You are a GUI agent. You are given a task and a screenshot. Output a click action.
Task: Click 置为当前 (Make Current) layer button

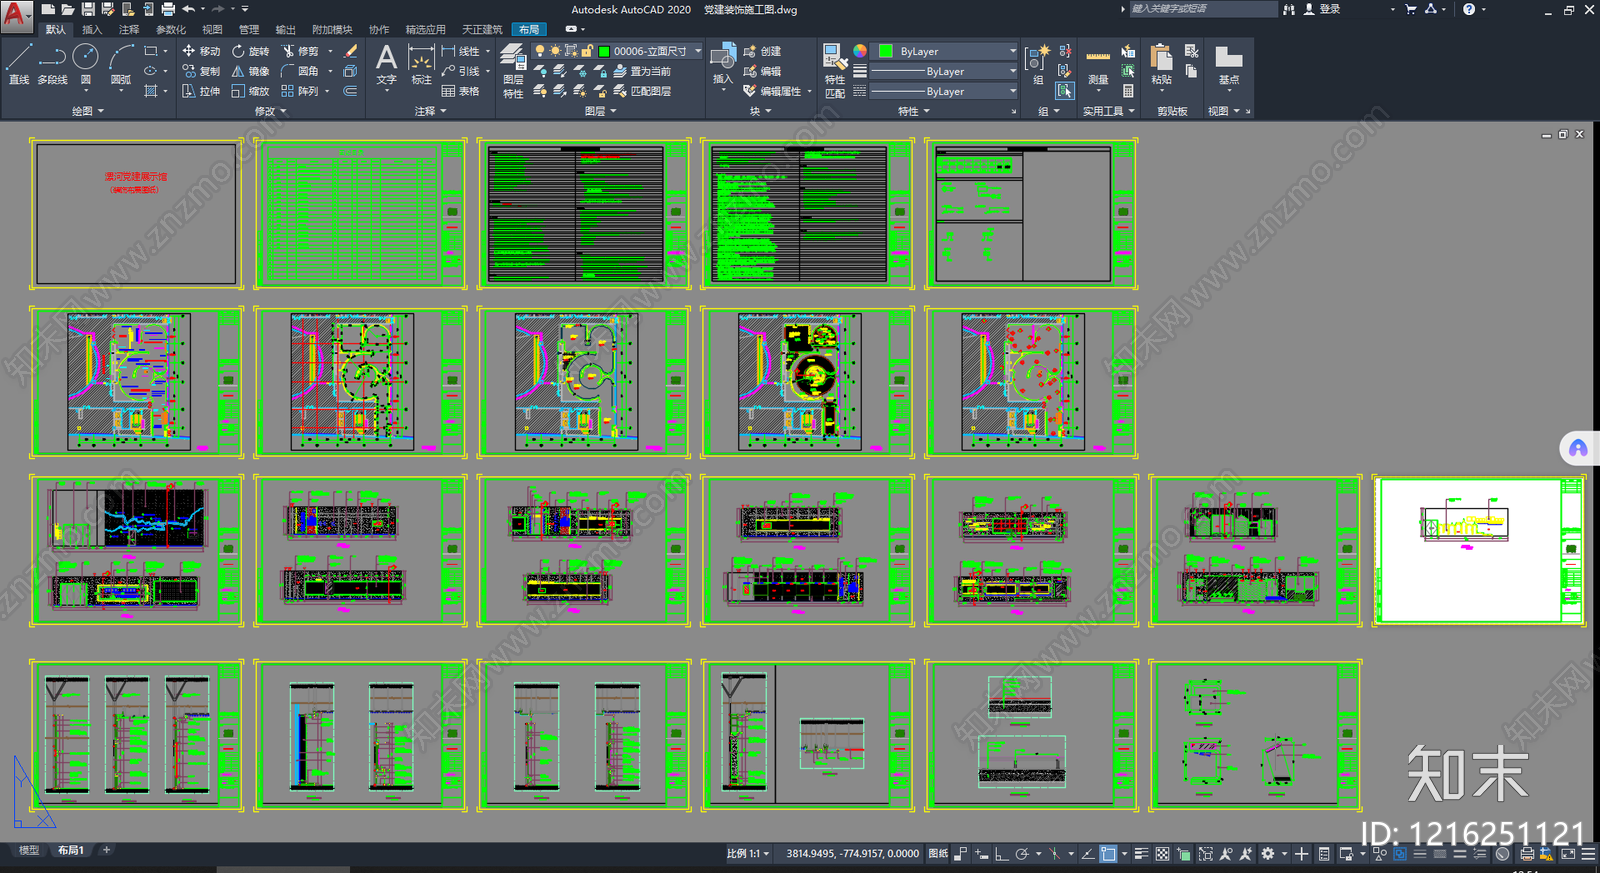(642, 71)
